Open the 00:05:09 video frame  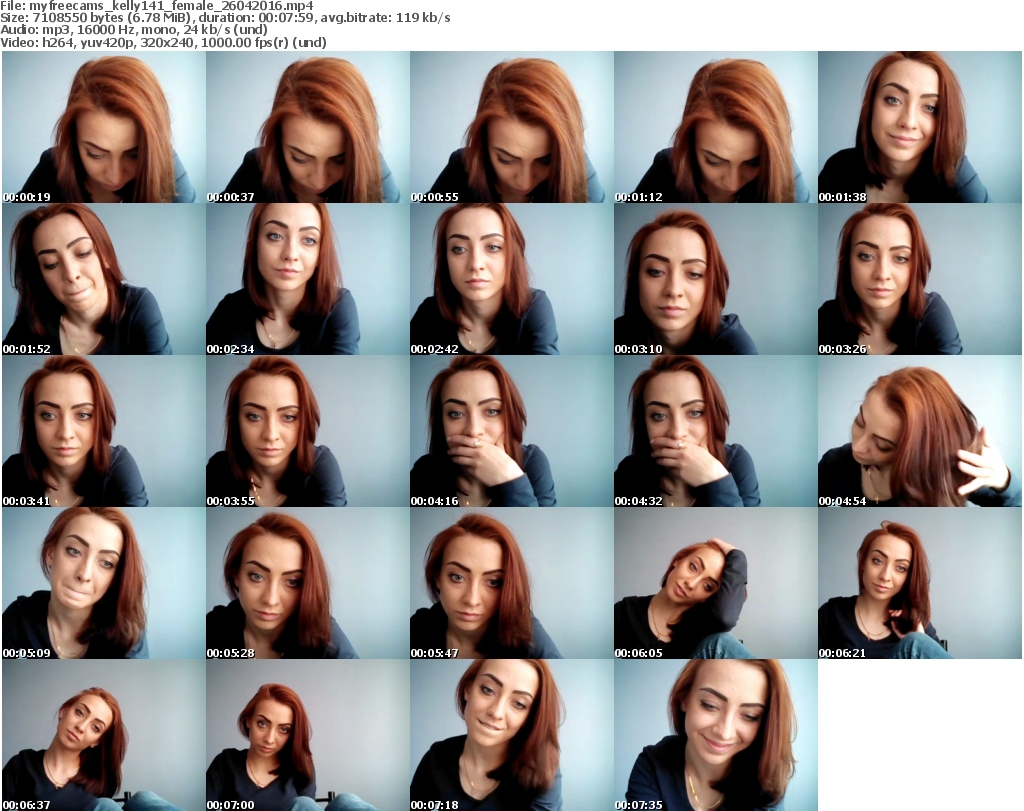pyautogui.click(x=104, y=583)
